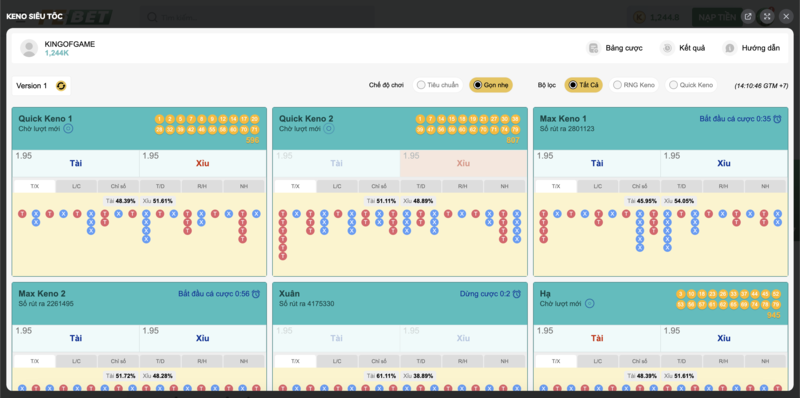Image resolution: width=800 pixels, height=398 pixels.
Task: Open T/D tab in Xuân card
Action: tap(421, 362)
